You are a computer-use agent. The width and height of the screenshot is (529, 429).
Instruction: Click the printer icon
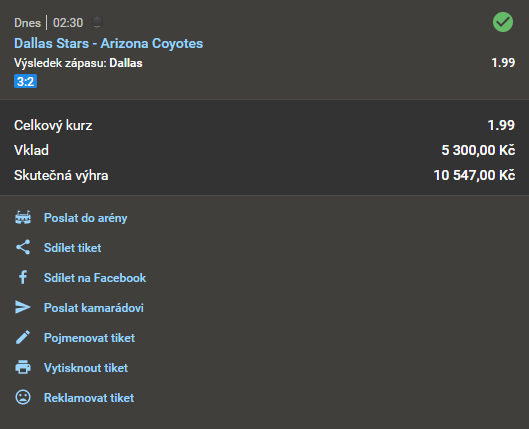[23, 367]
